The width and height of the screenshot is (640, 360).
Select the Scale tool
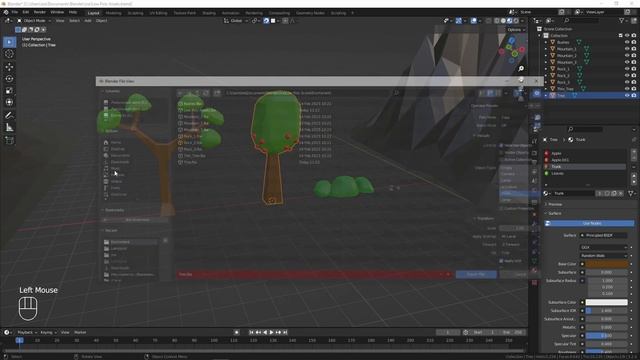[9, 91]
